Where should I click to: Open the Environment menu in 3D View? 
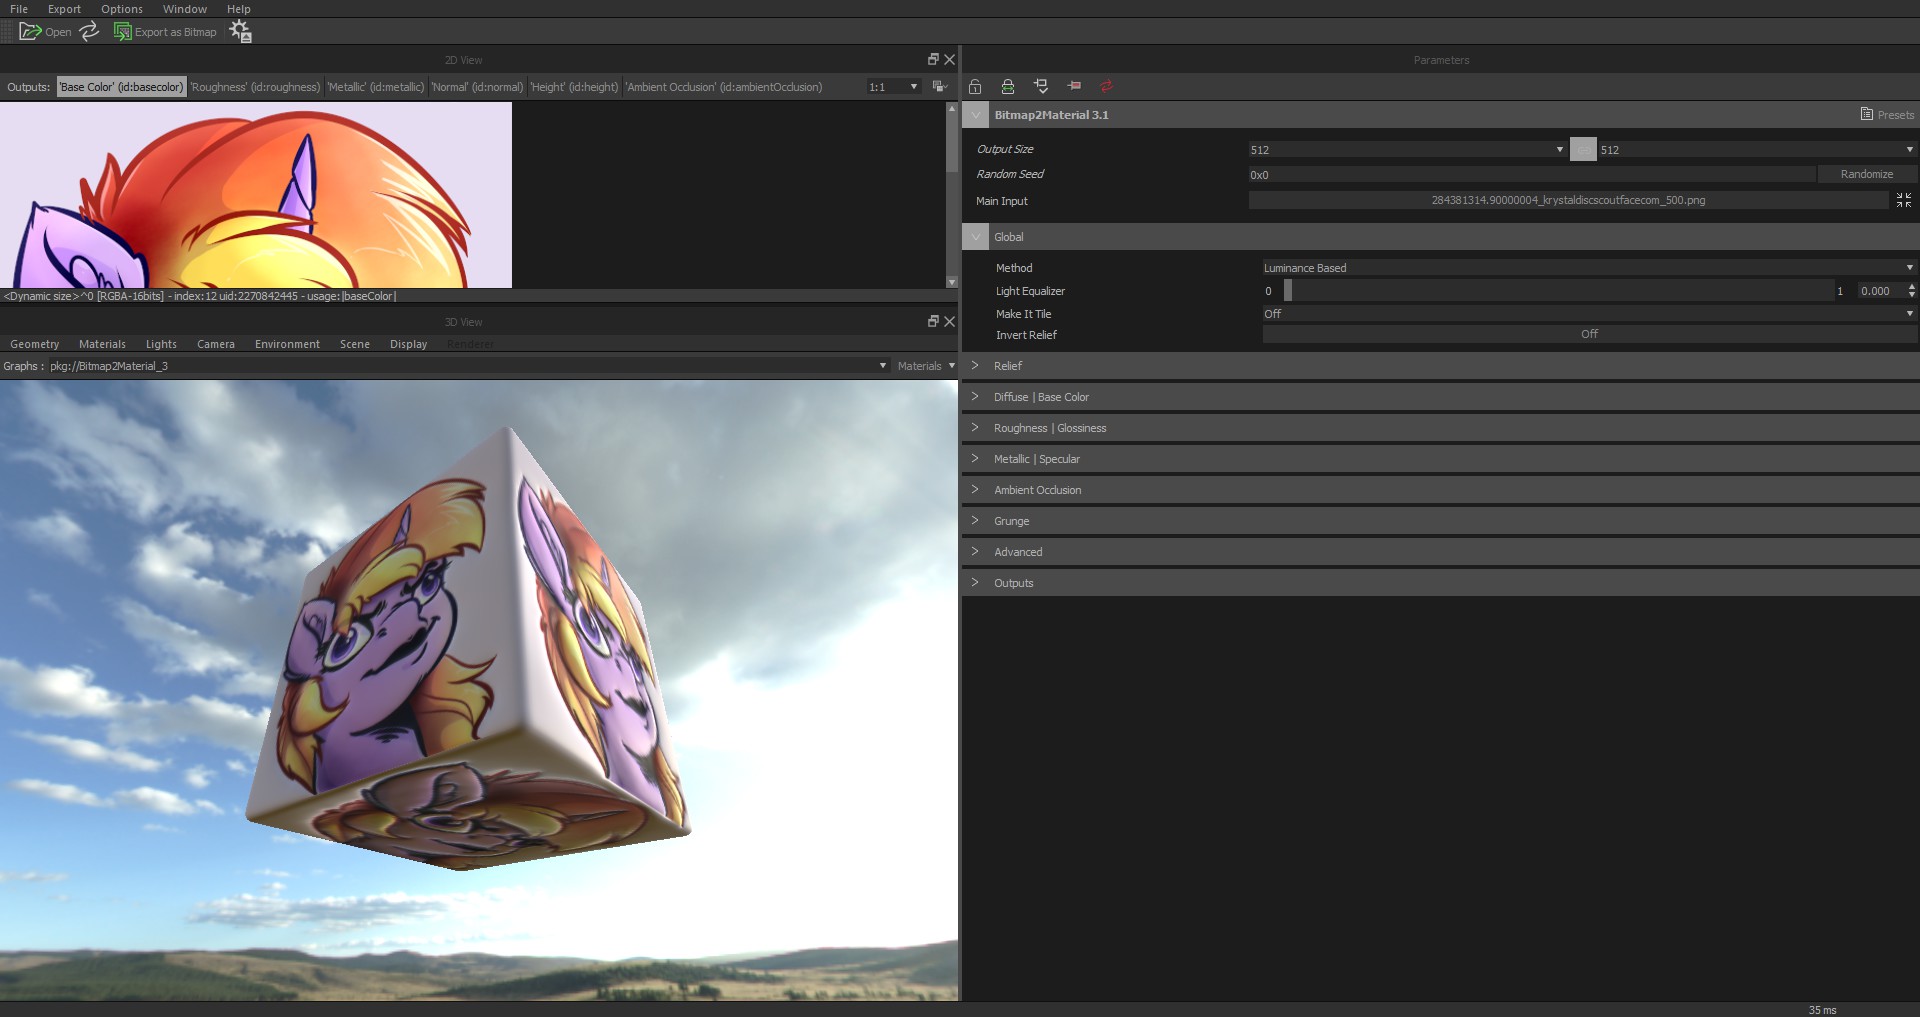[x=287, y=344]
